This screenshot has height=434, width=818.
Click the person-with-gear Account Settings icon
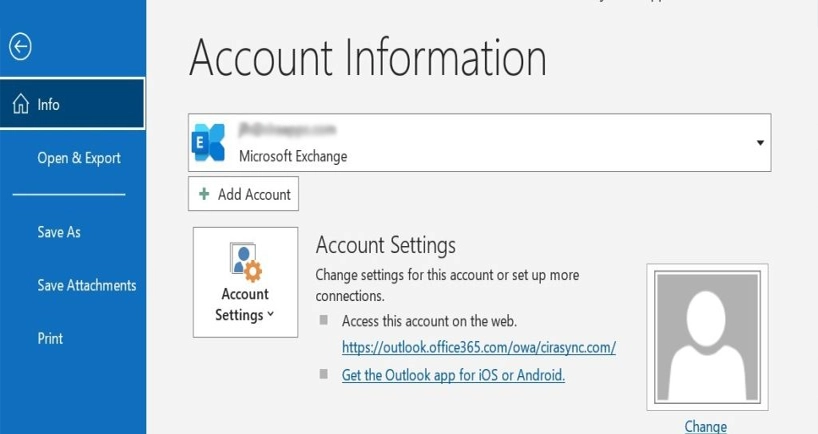[x=245, y=262]
